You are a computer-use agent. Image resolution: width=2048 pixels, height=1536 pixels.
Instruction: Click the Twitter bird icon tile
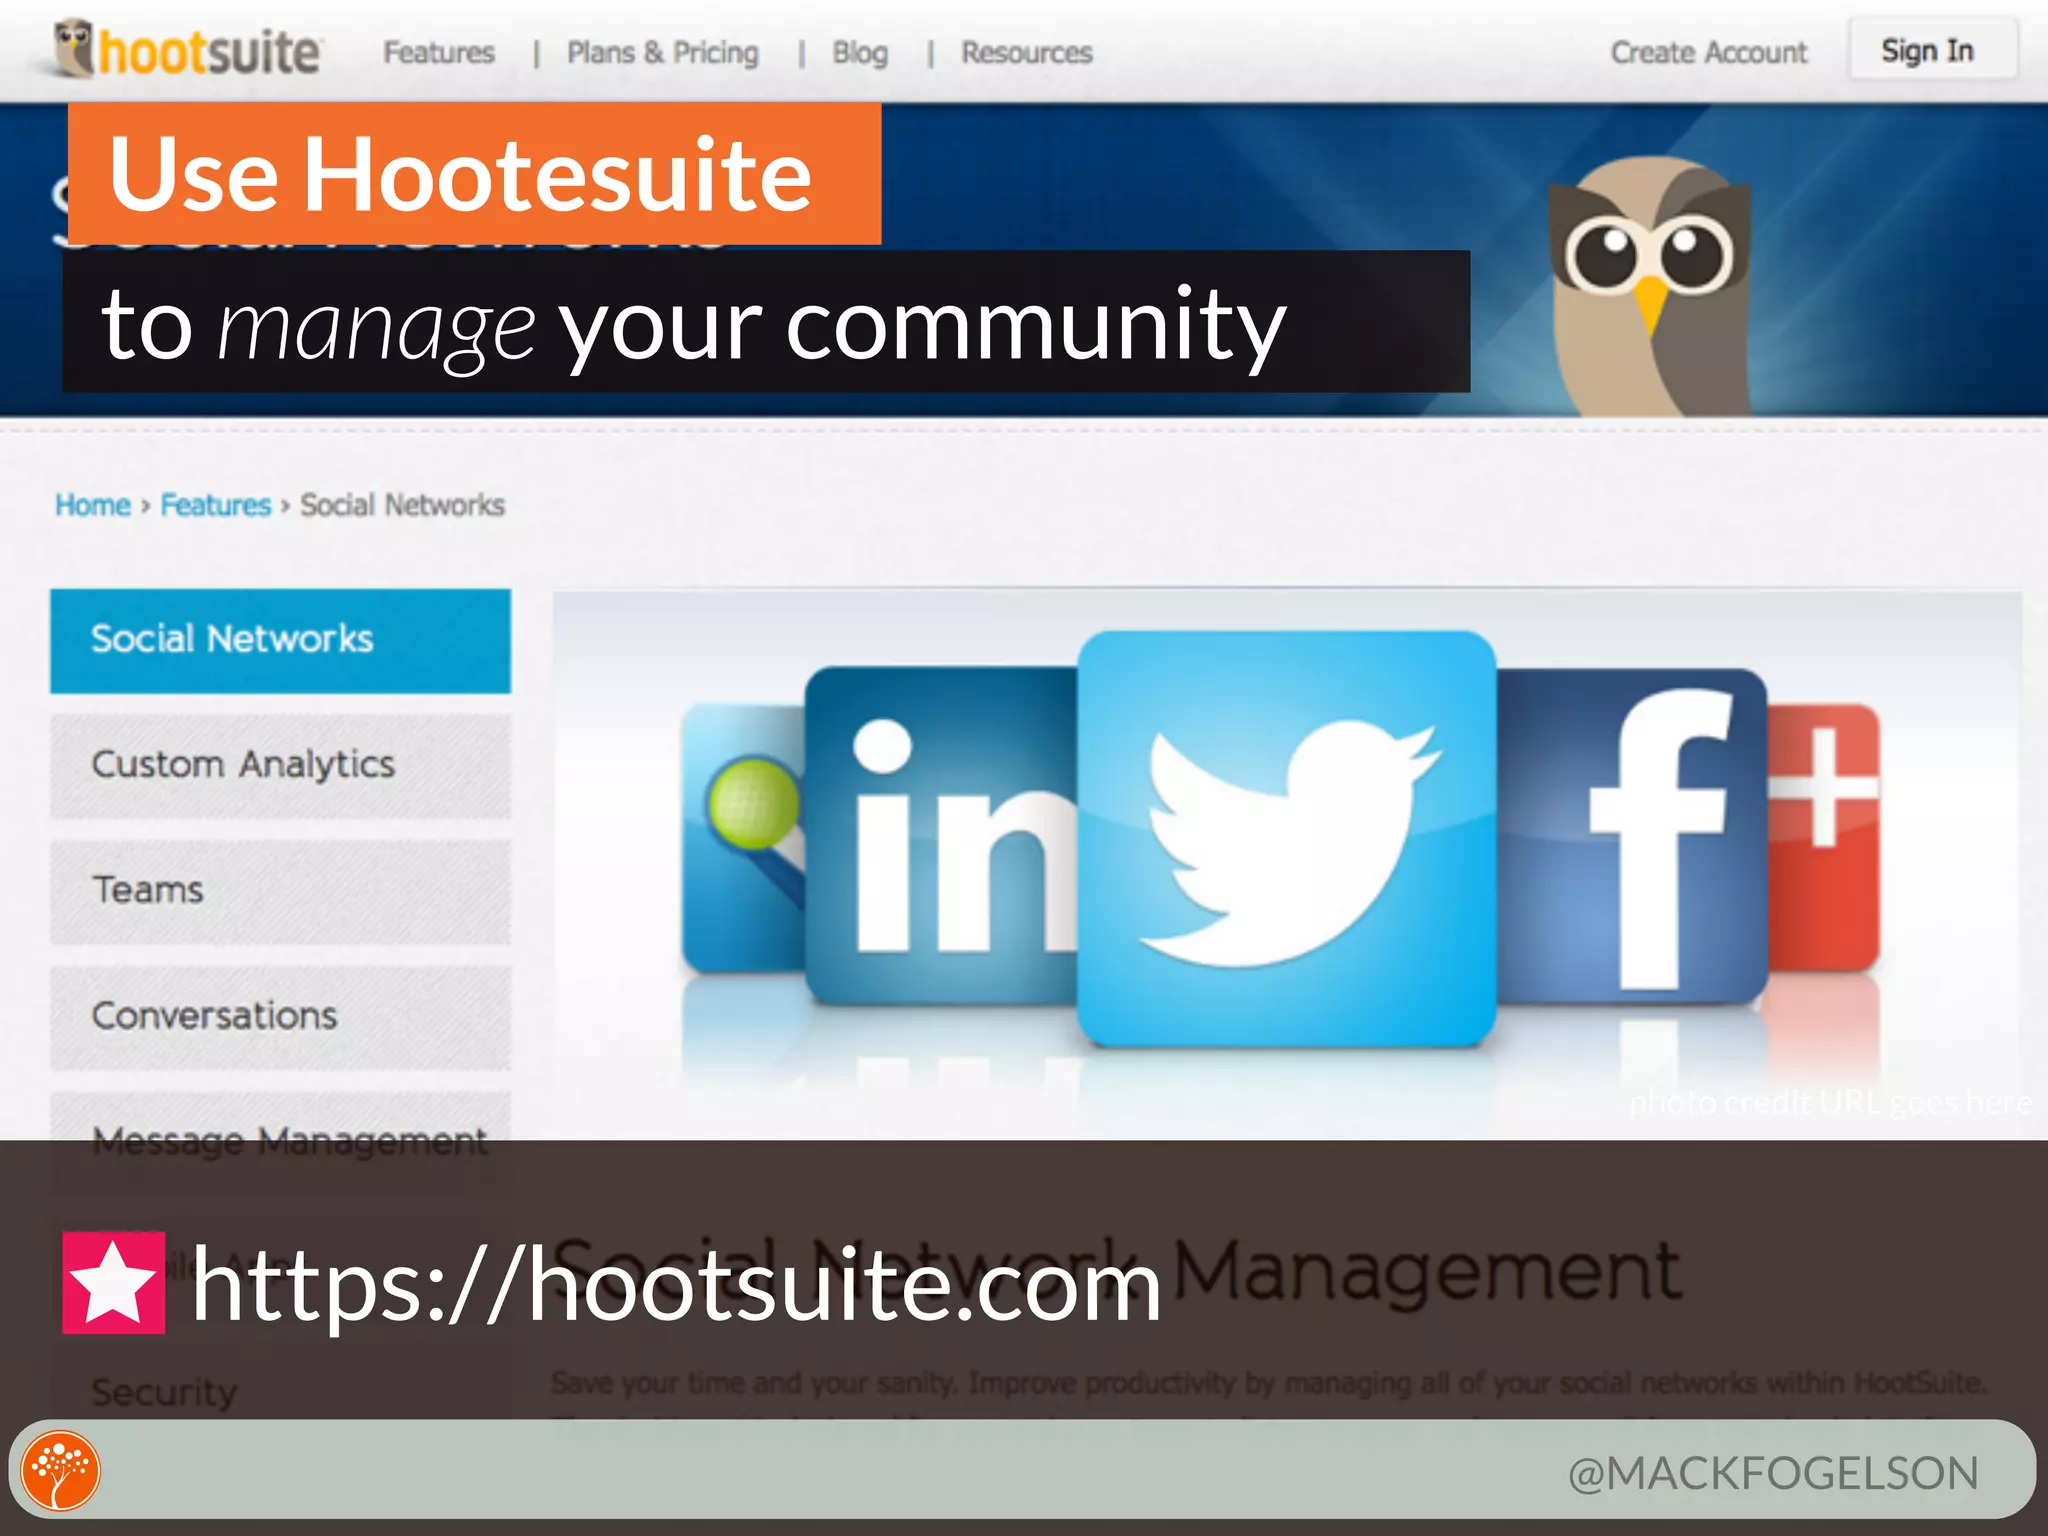(x=1286, y=838)
